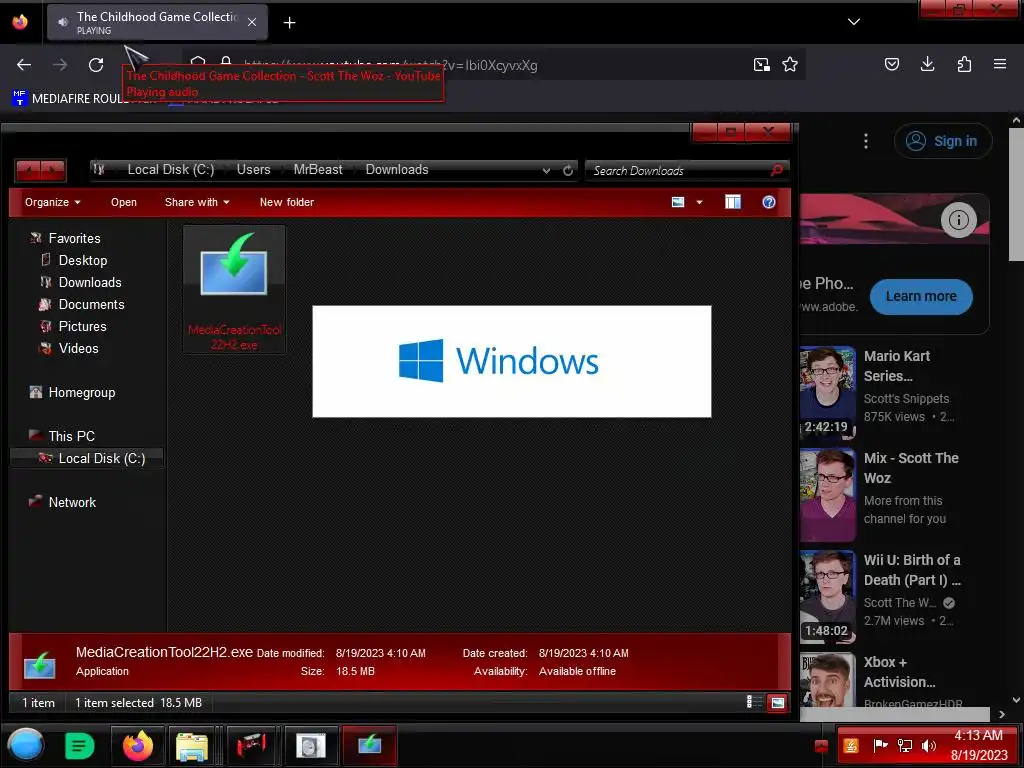Image resolution: width=1024 pixels, height=768 pixels.
Task: Open the Share with dropdown
Action: click(x=197, y=202)
